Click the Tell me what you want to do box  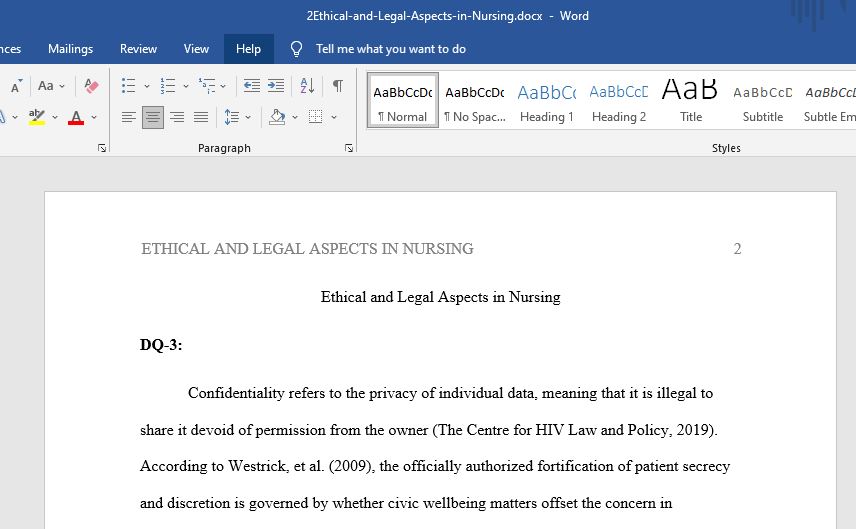(391, 49)
